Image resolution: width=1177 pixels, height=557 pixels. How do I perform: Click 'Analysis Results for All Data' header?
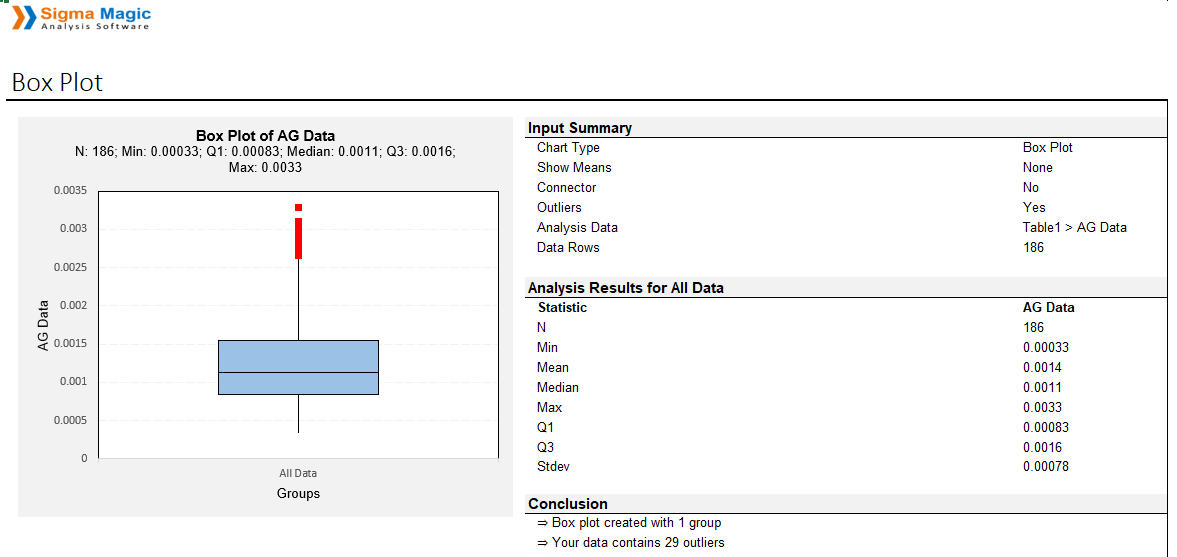(625, 288)
